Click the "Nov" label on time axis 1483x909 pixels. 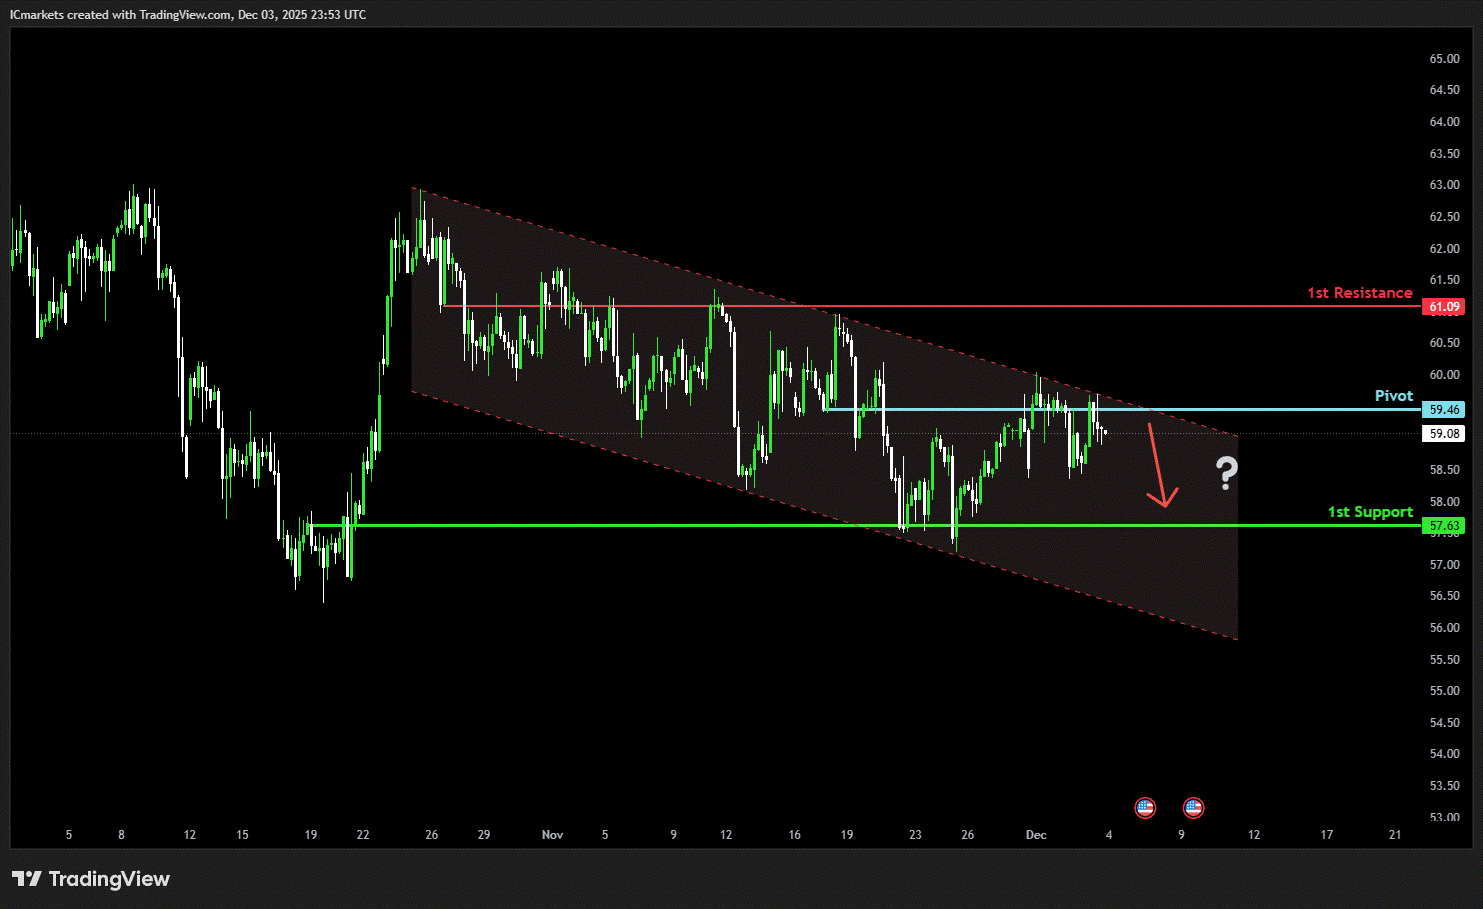[552, 835]
